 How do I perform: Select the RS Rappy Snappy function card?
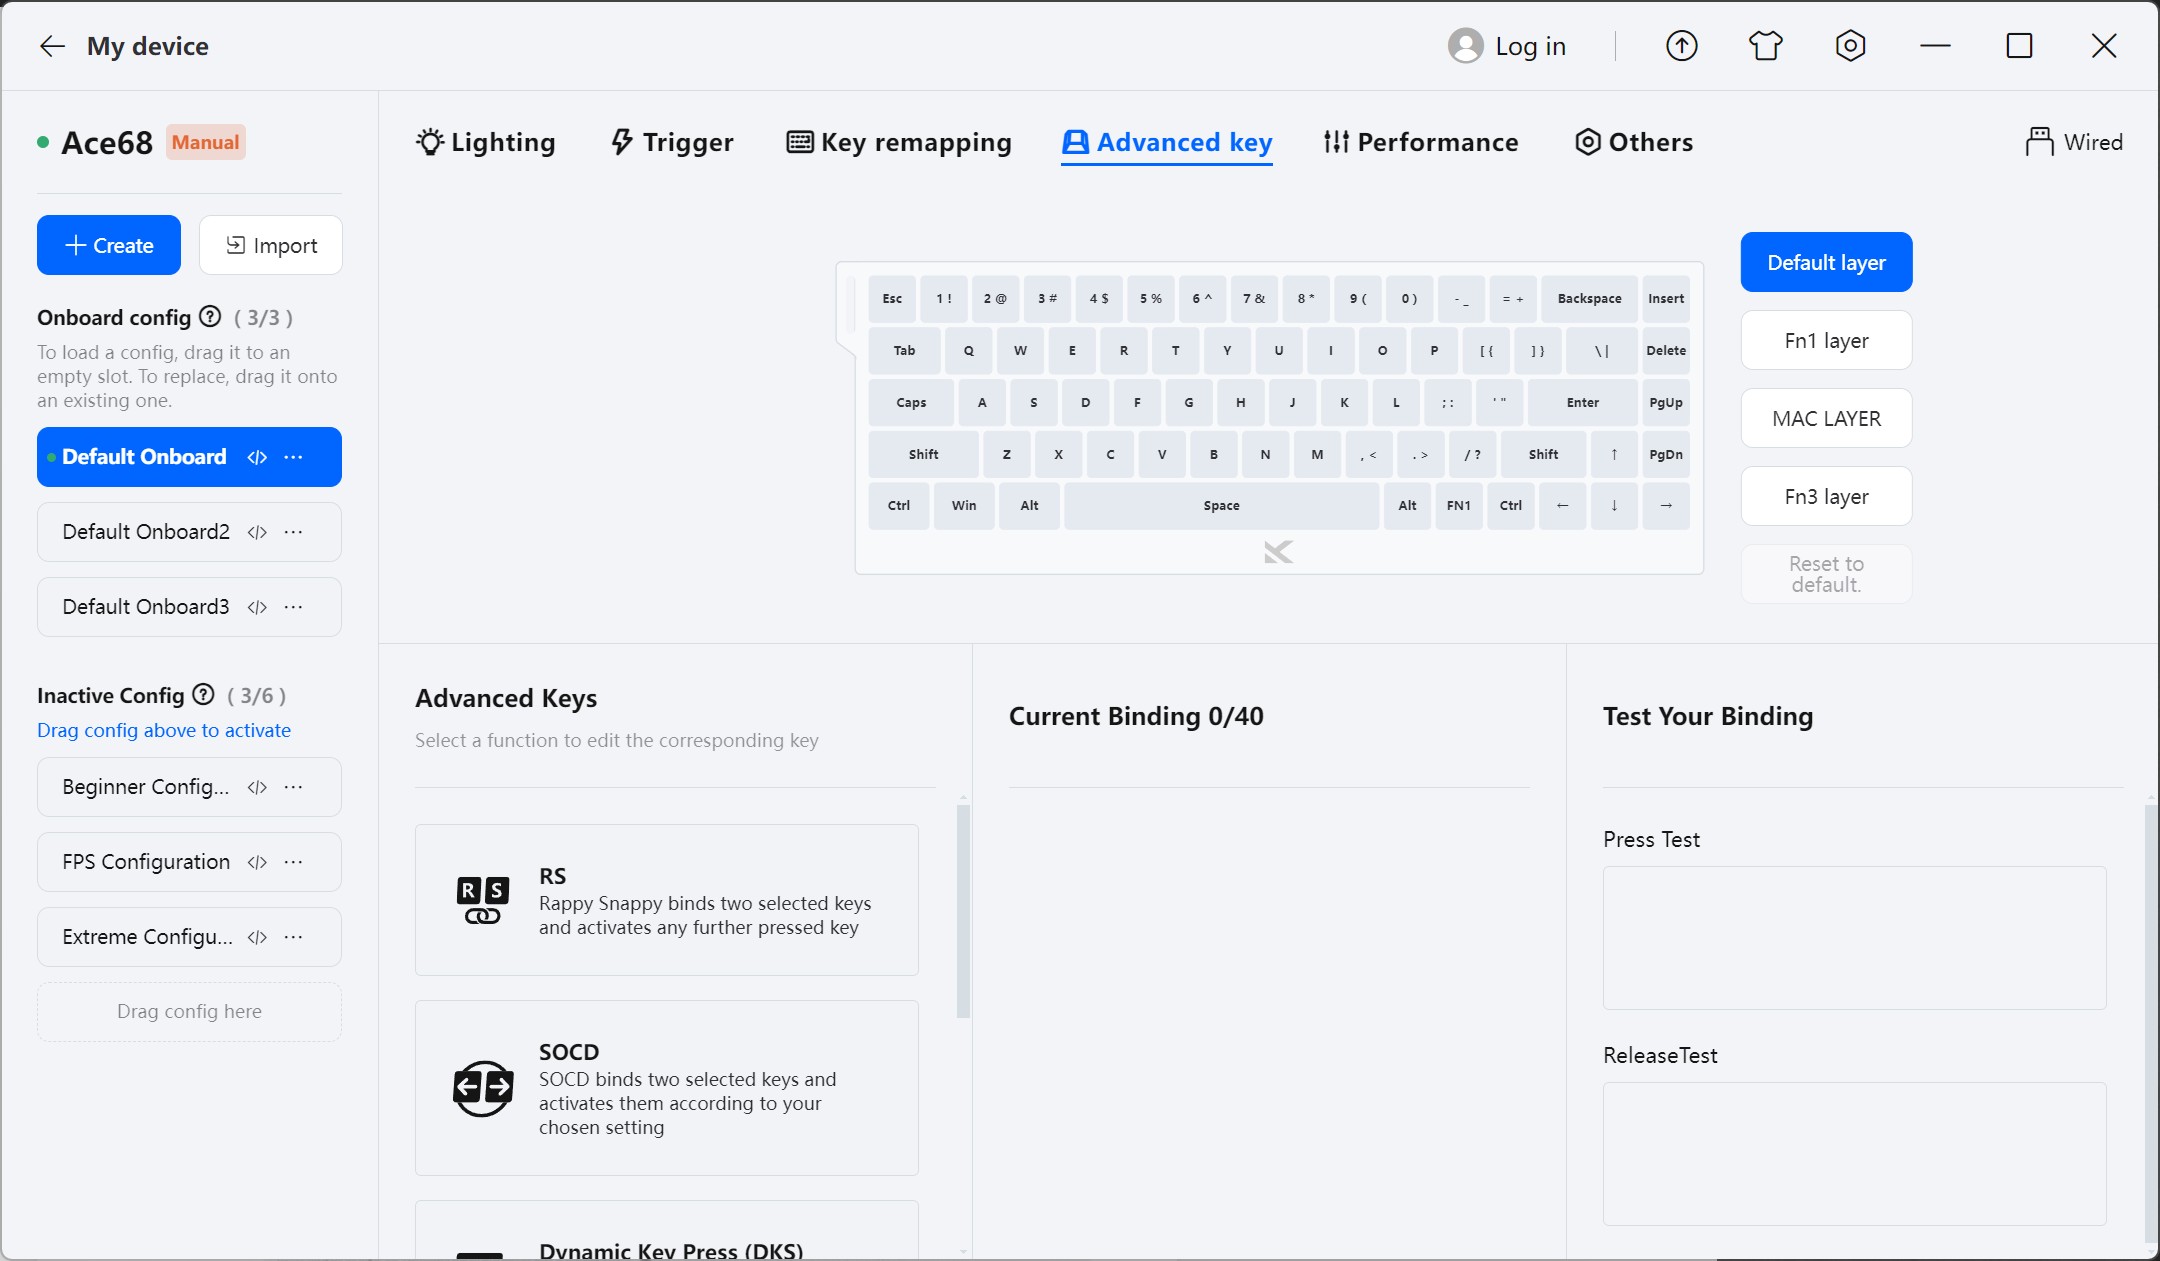coord(667,900)
